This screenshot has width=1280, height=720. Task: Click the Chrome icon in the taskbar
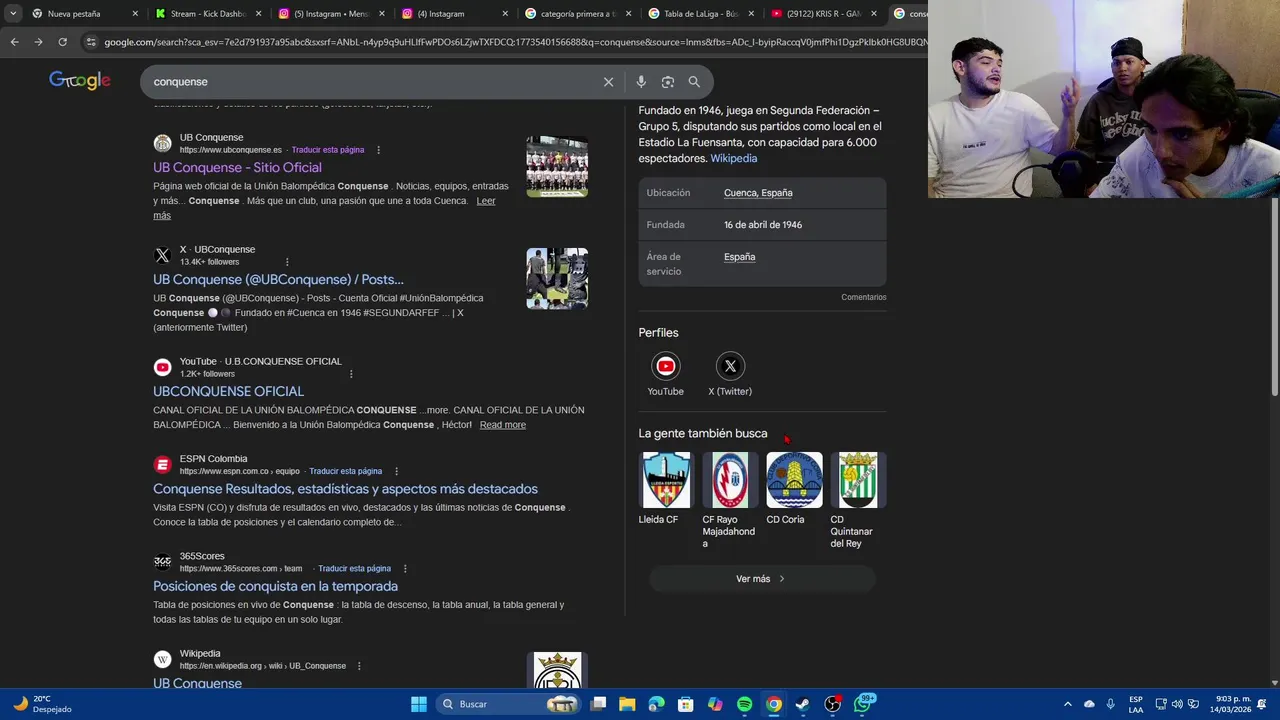point(773,704)
